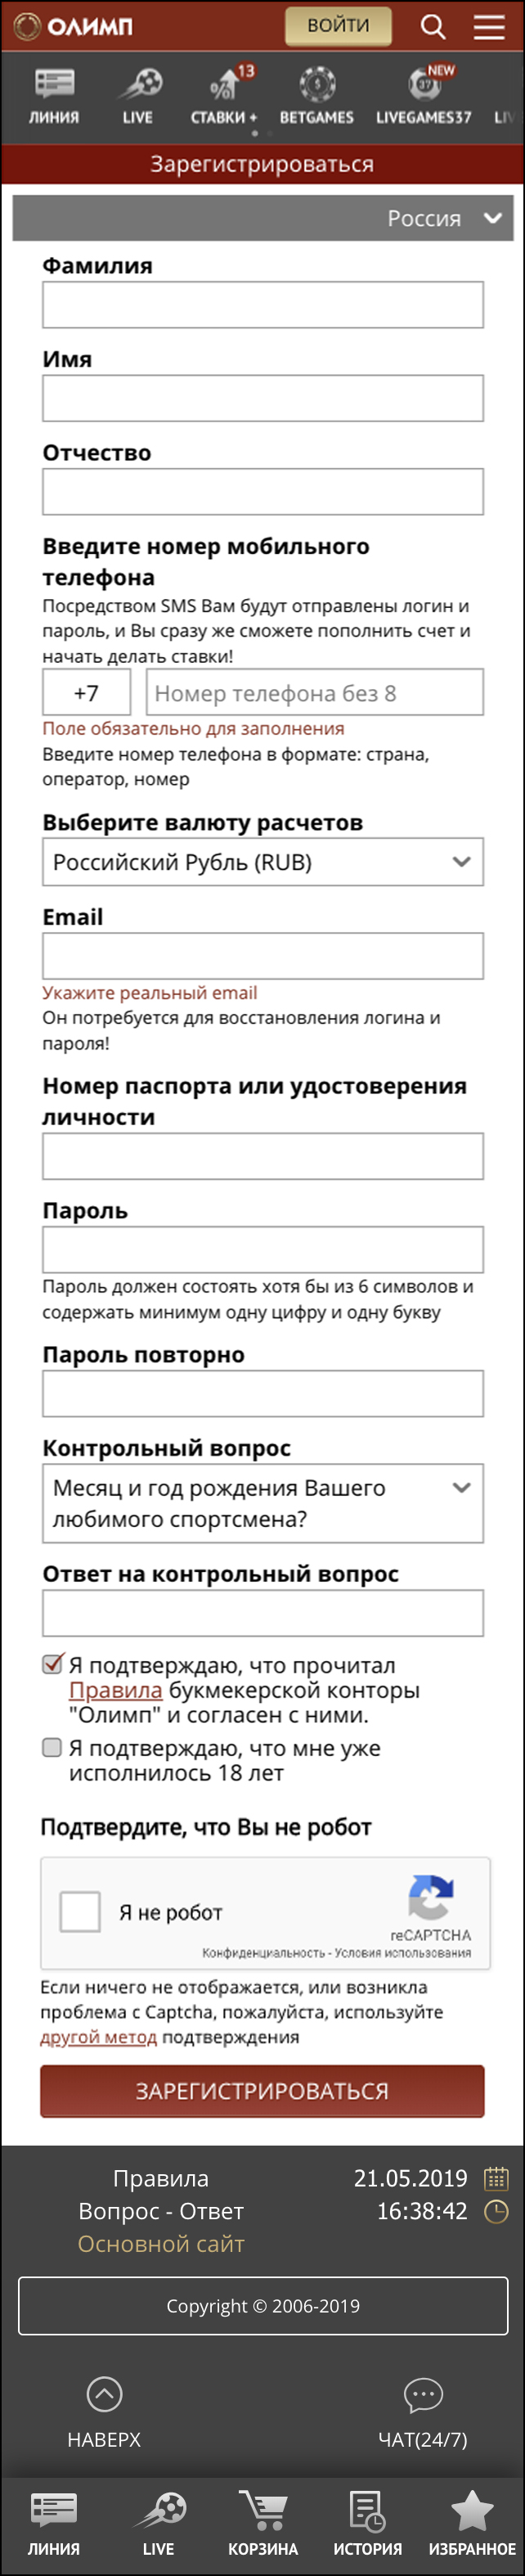Expand the Контрольный вопрос dropdown

pos(262,1503)
